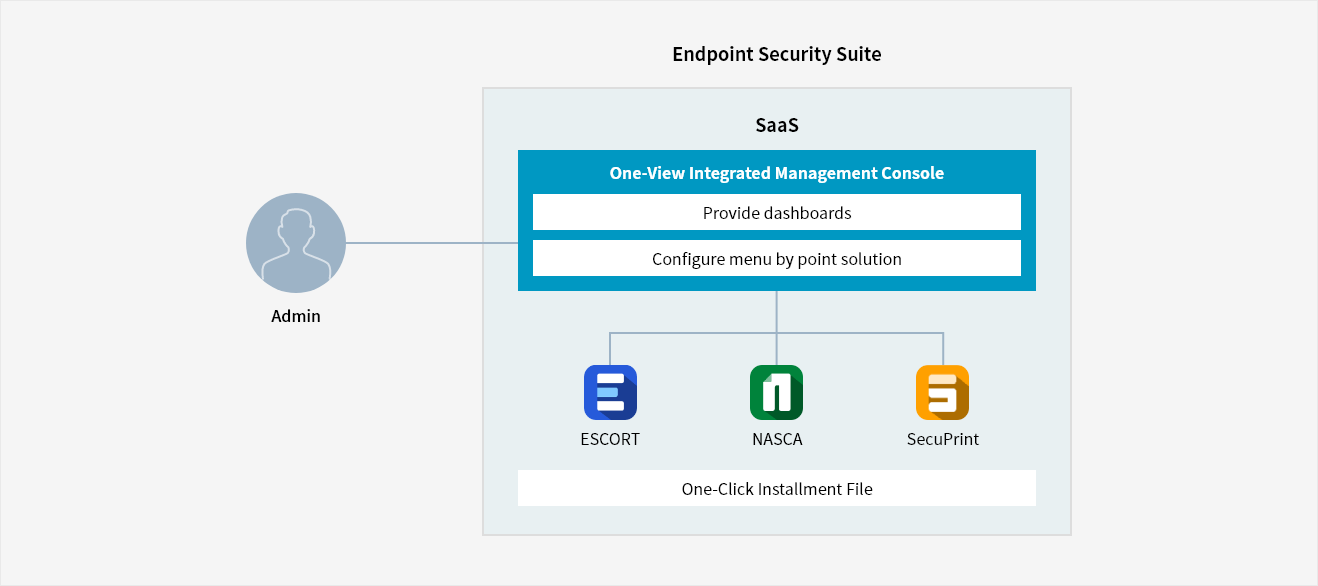Click the green NASCA product icon

(x=776, y=392)
